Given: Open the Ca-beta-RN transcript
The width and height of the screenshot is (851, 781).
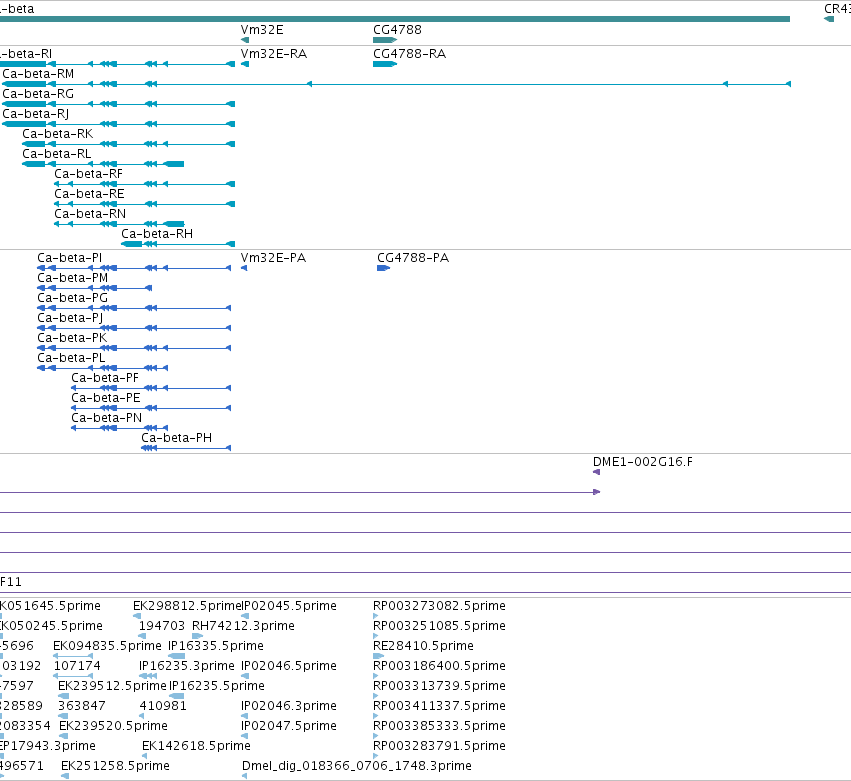Looking at the screenshot, I should click(90, 214).
